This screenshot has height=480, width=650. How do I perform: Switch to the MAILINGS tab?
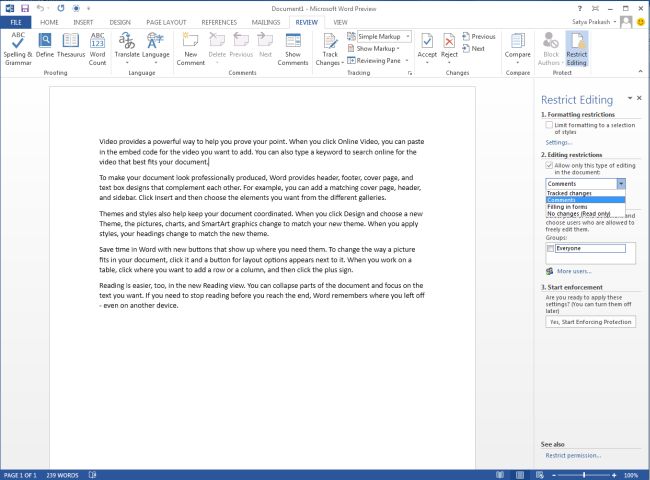coord(266,22)
